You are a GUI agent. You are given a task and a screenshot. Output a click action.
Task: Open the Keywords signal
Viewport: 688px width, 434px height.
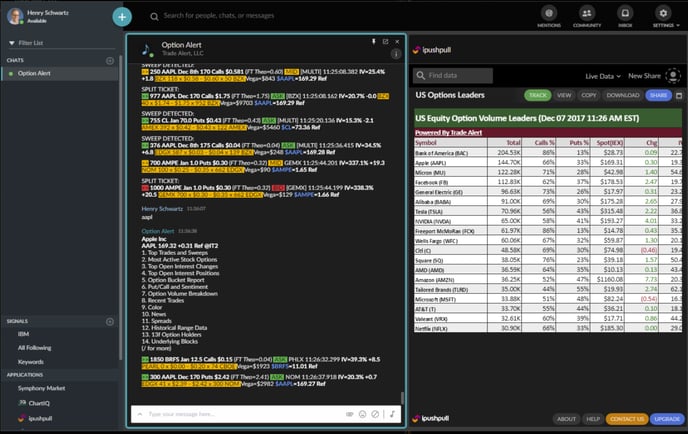click(31, 362)
